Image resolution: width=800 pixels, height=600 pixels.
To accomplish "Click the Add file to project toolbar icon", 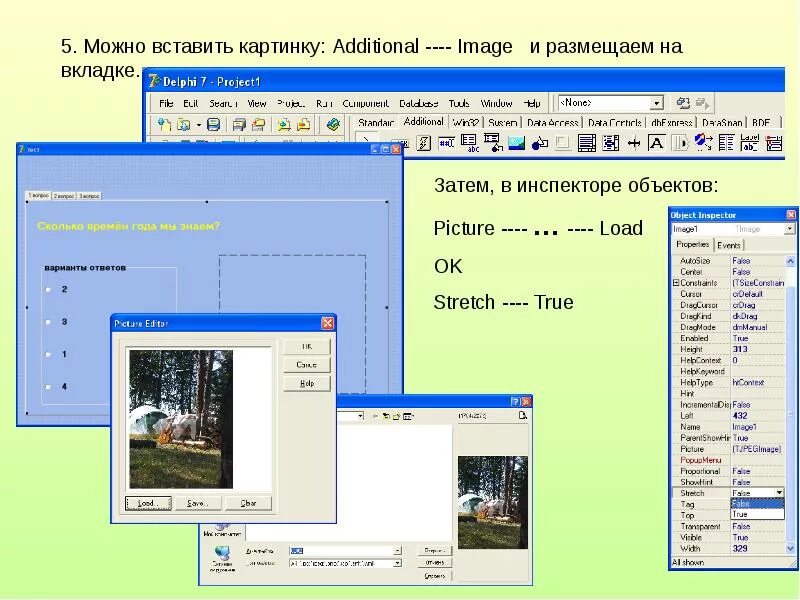I will pyautogui.click(x=284, y=124).
